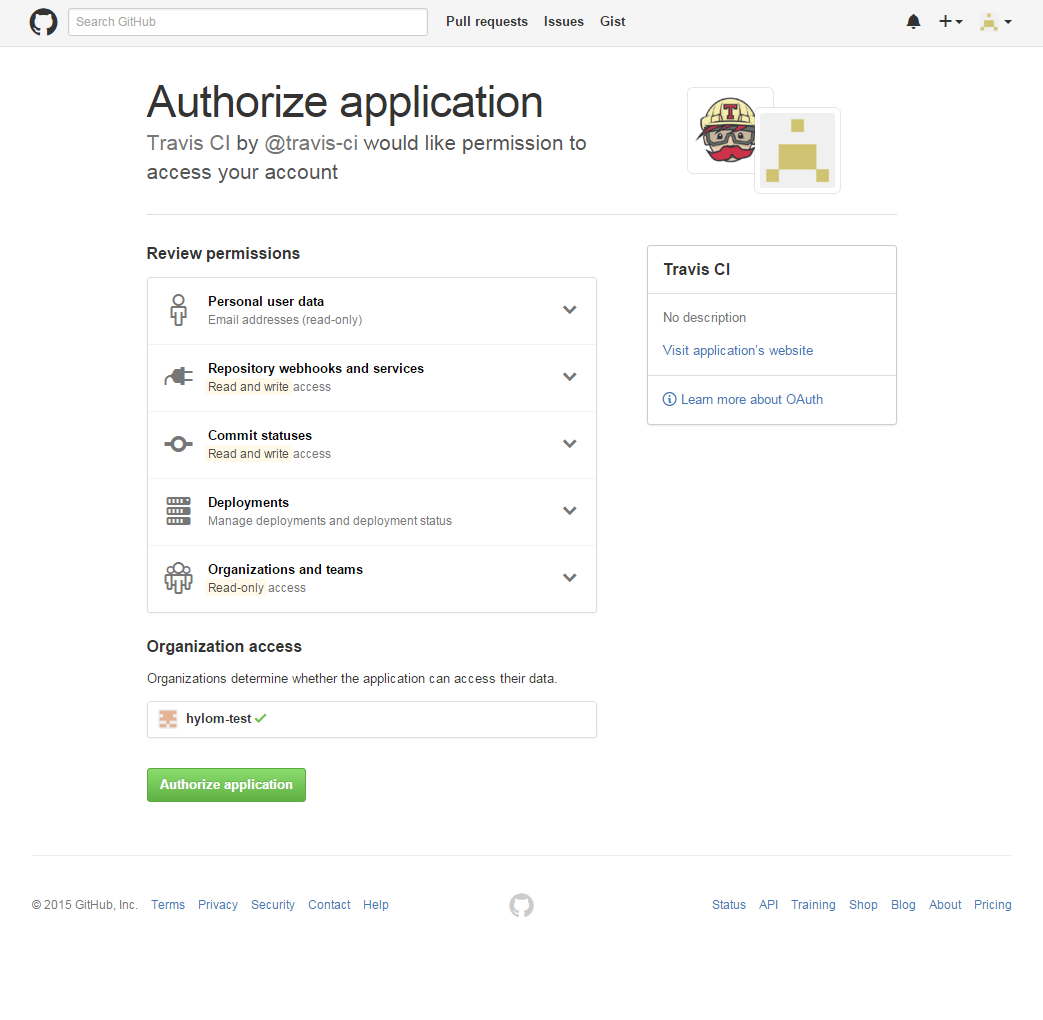Screen dimensions: 1043x1020
Task: Open Blog footer link
Action: tap(903, 905)
